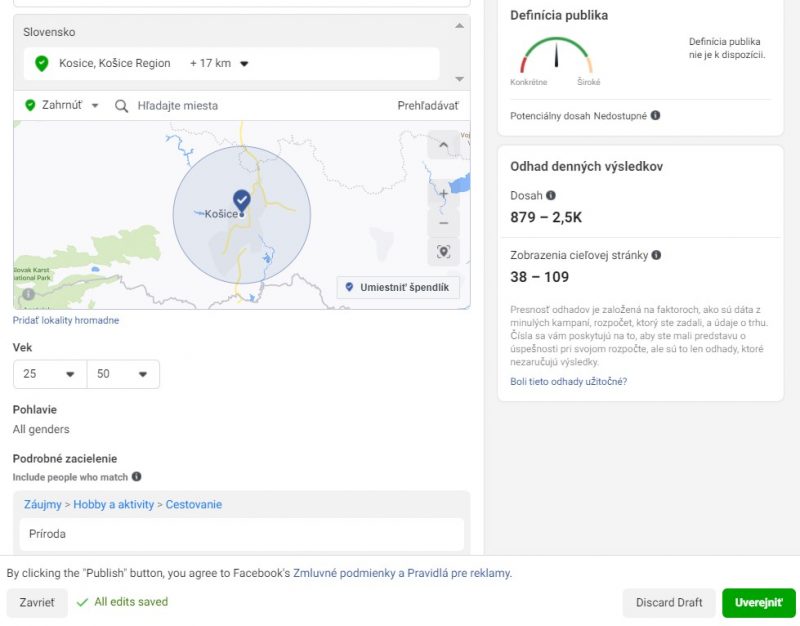The image size is (800, 626).
Task: Click the Potenciálny dosah info icon
Action: 656,115
